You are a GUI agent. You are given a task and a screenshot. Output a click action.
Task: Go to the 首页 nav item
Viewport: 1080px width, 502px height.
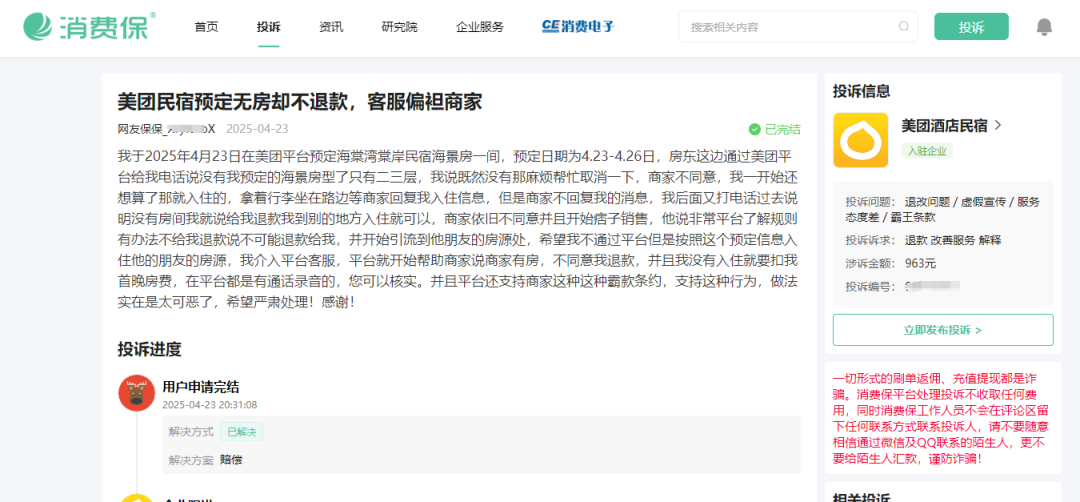click(x=207, y=27)
